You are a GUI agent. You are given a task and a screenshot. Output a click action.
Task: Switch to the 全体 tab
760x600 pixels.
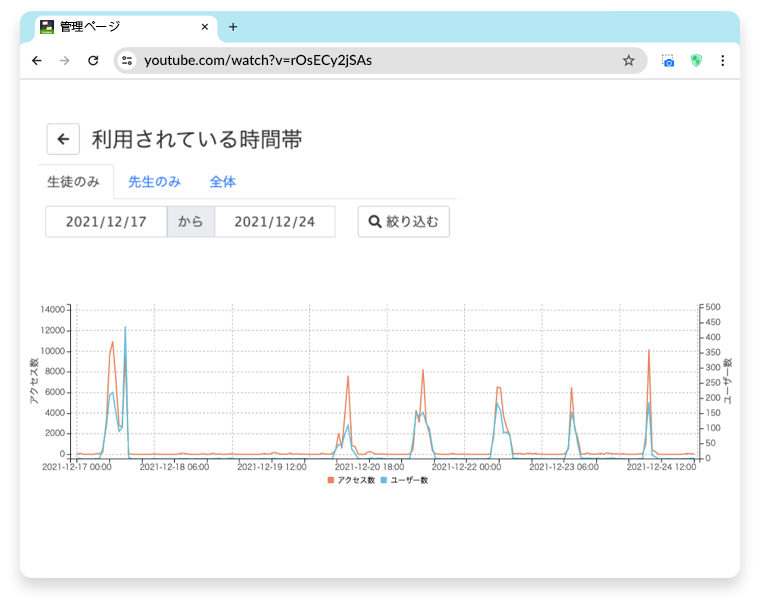(x=222, y=182)
